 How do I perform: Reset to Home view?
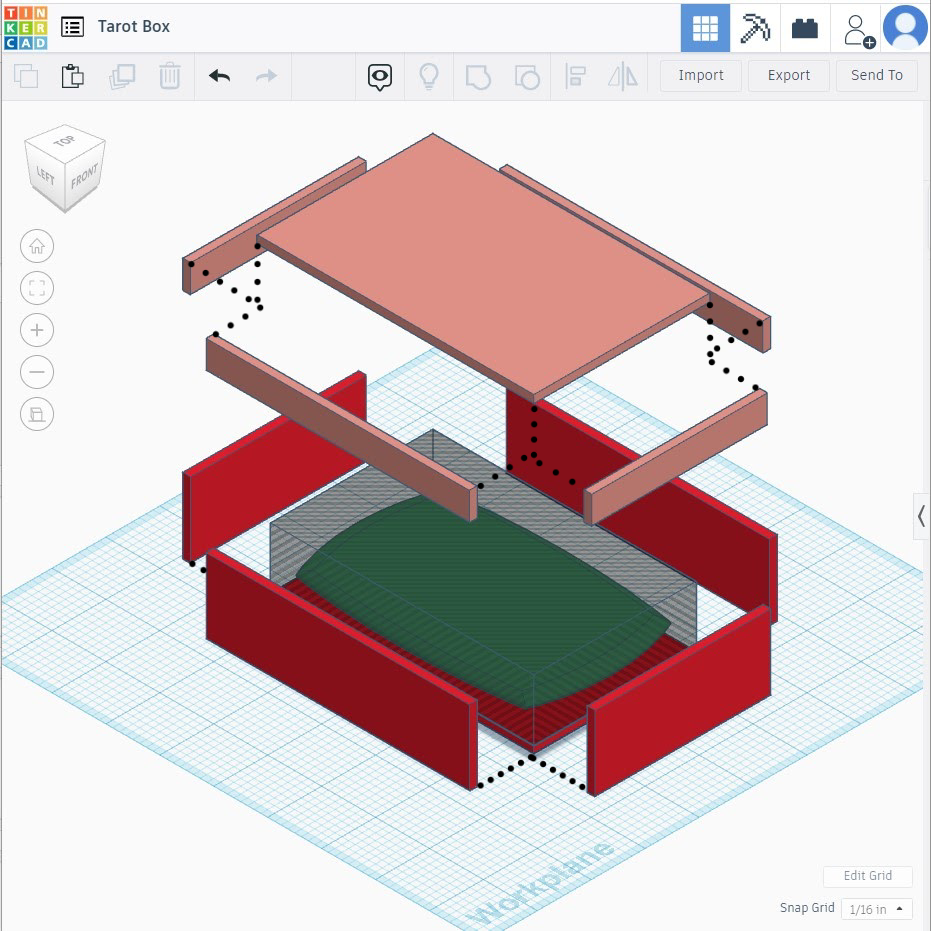(37, 246)
